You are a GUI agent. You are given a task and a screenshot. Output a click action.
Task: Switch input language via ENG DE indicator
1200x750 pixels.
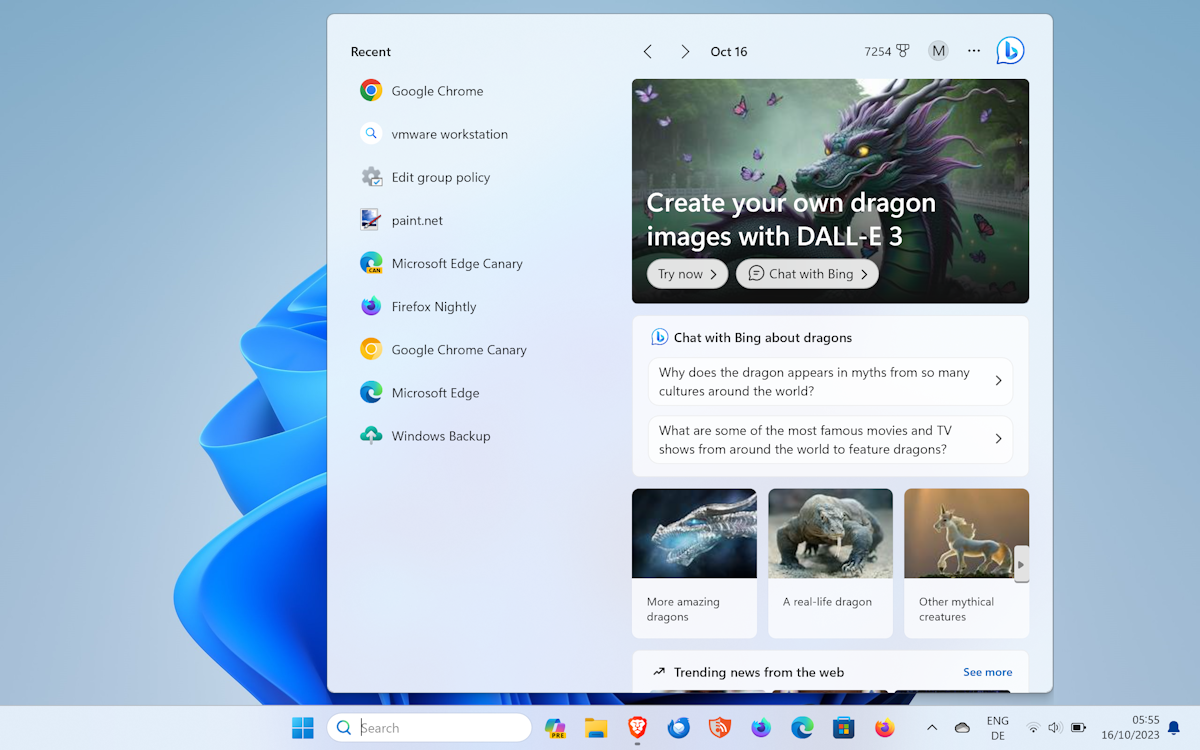click(x=997, y=727)
